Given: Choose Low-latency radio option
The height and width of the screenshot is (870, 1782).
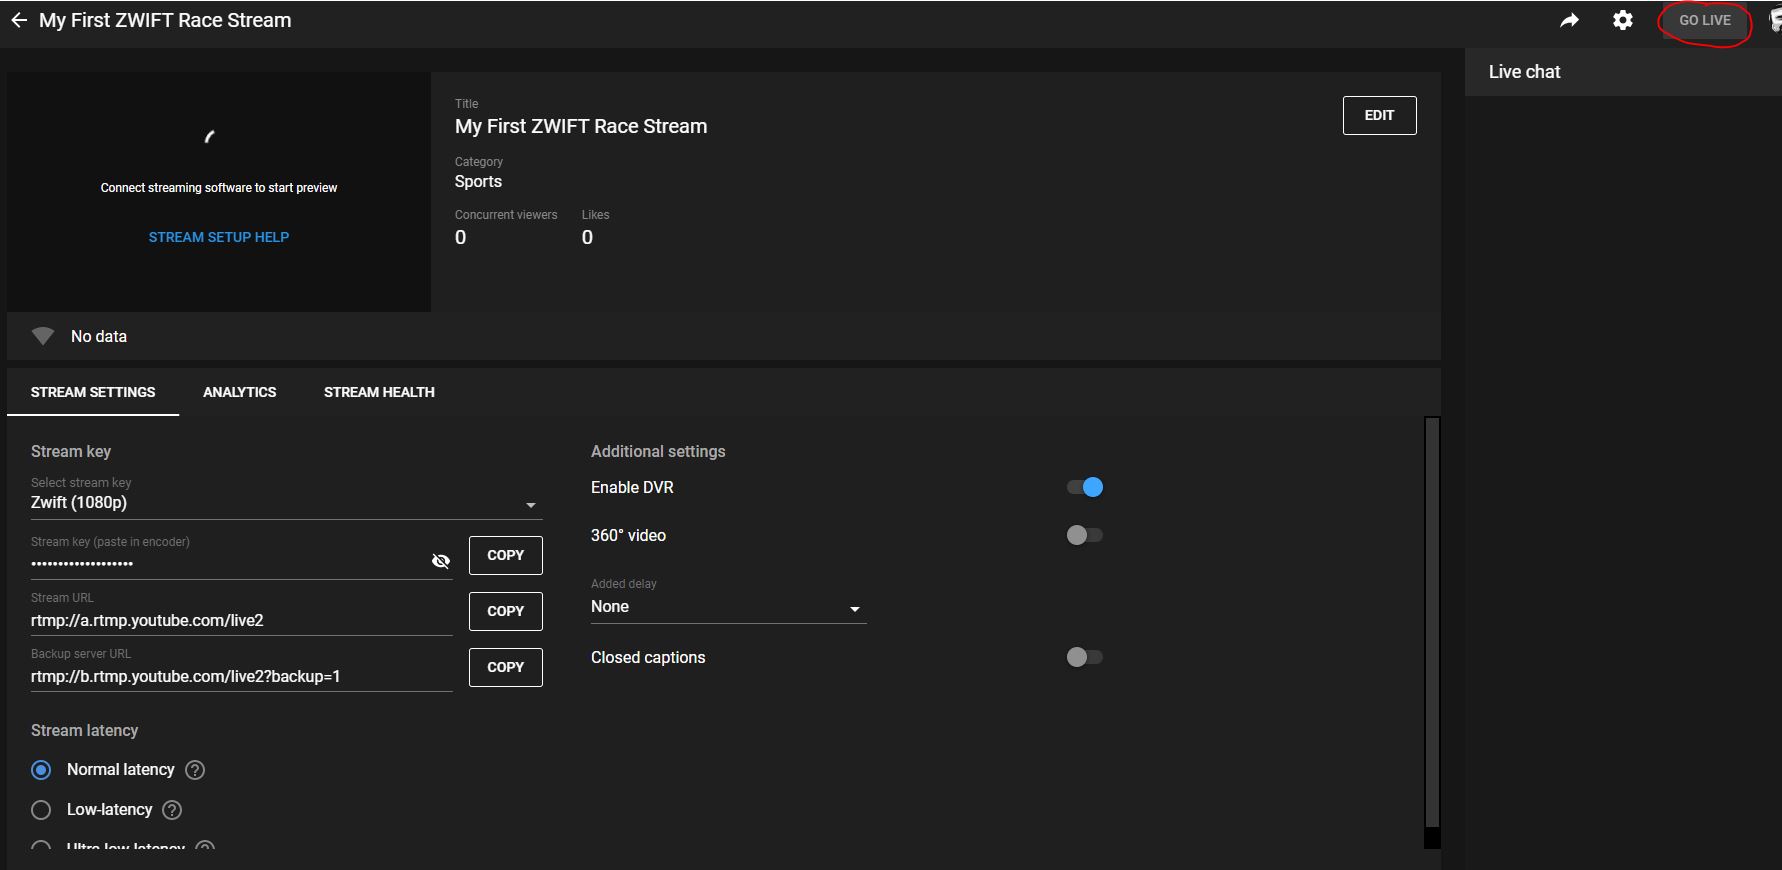Looking at the screenshot, I should point(41,810).
